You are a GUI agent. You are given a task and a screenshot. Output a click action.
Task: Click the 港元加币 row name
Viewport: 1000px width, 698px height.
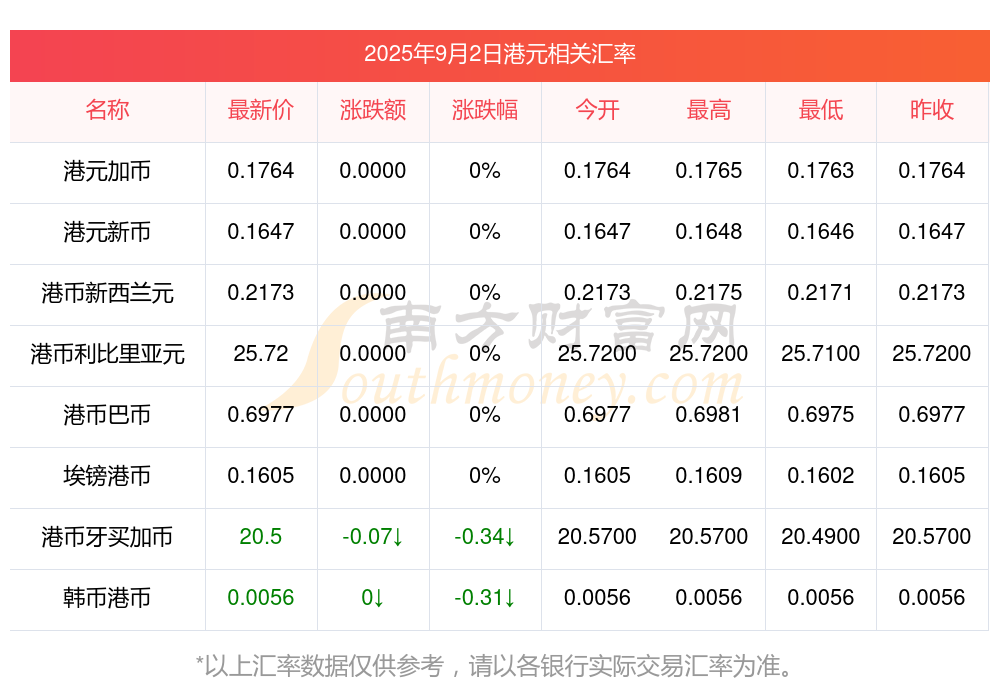tap(107, 171)
